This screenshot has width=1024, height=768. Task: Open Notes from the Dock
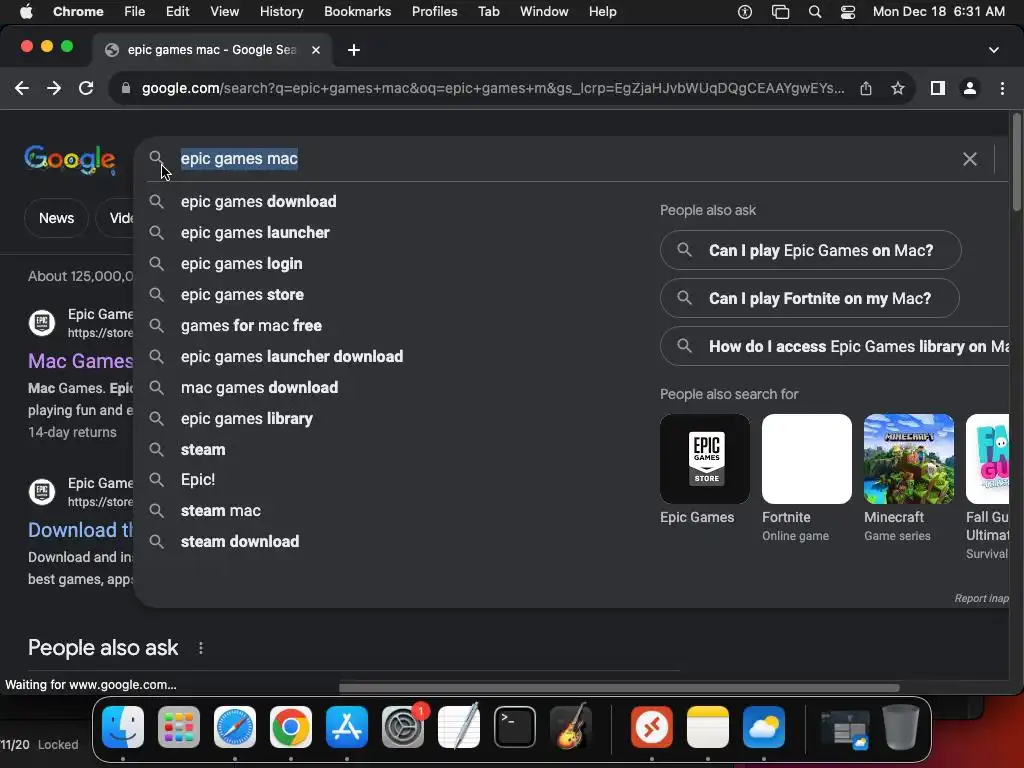(708, 727)
